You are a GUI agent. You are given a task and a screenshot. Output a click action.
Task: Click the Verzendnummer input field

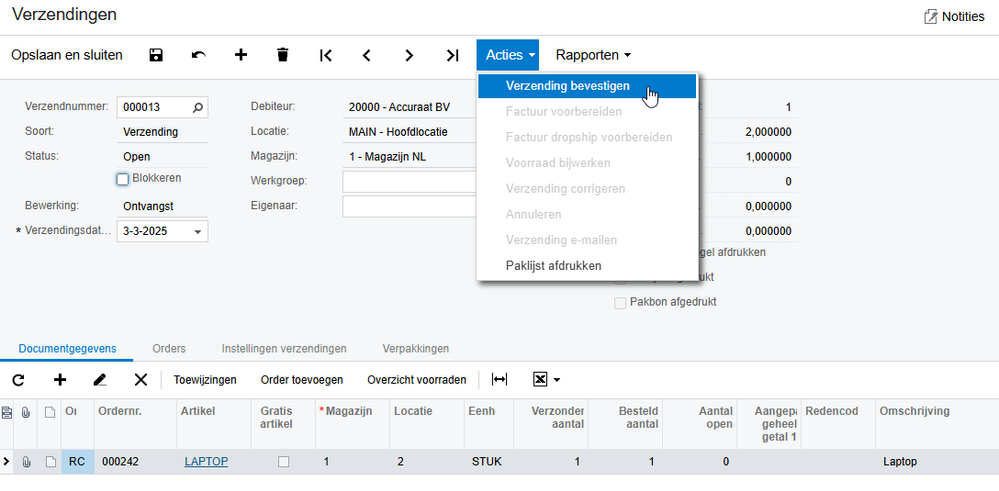(x=154, y=107)
